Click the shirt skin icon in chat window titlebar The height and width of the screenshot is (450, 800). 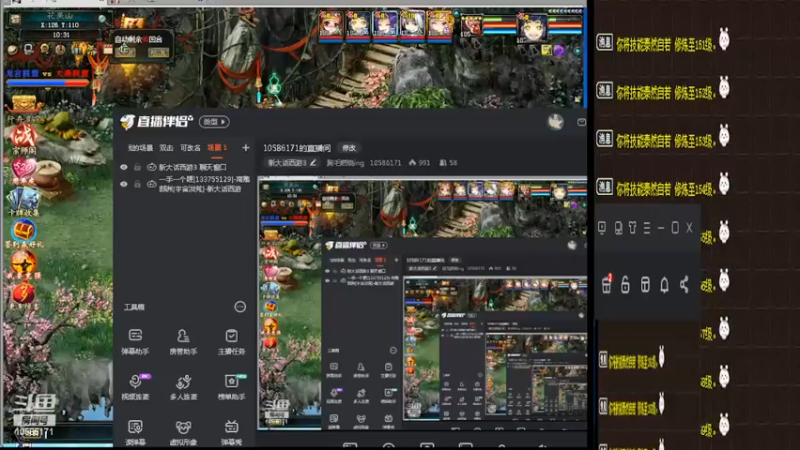coord(633,228)
